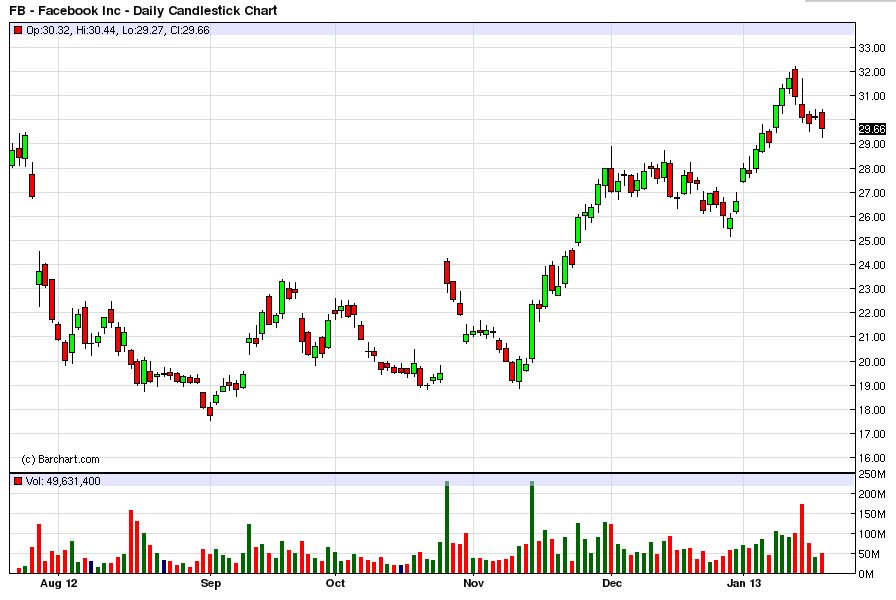Screen dimensions: 896x600
Task: Click the "0M" volume axis label
Action: click(x=866, y=574)
